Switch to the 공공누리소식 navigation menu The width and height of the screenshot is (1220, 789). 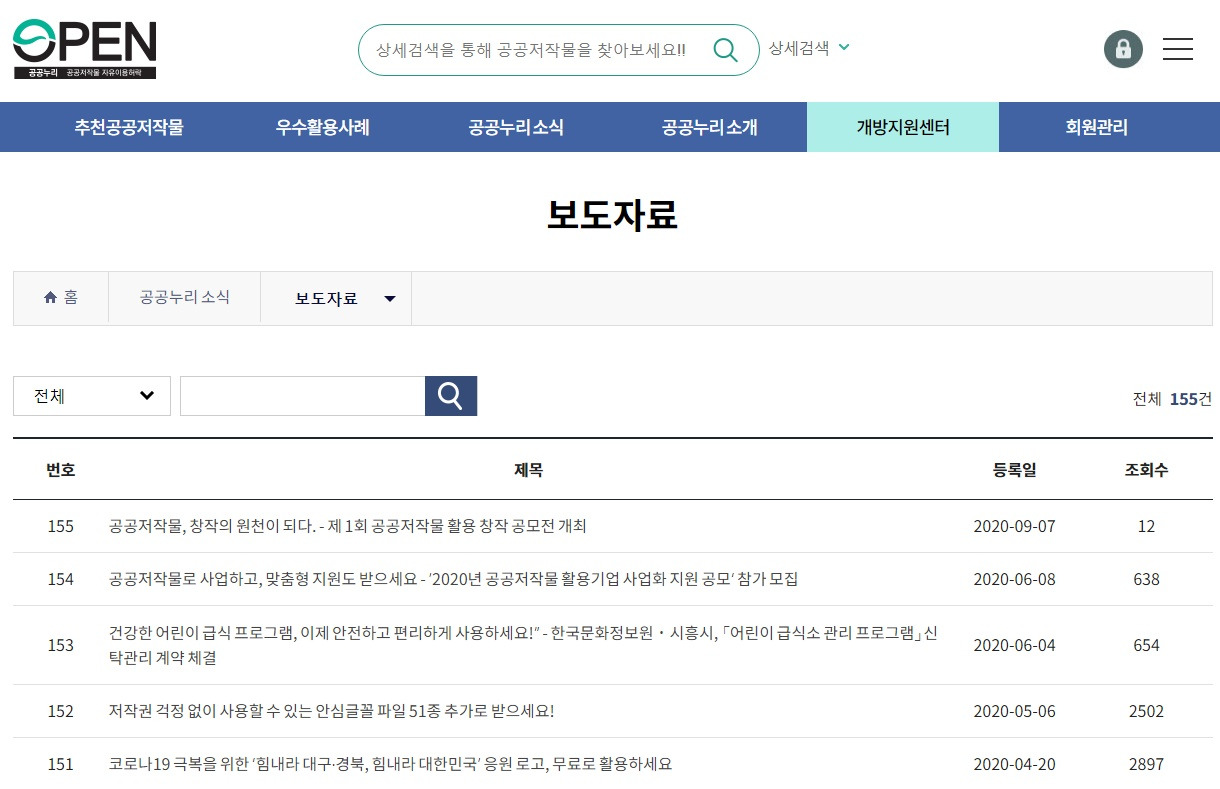[x=515, y=127]
